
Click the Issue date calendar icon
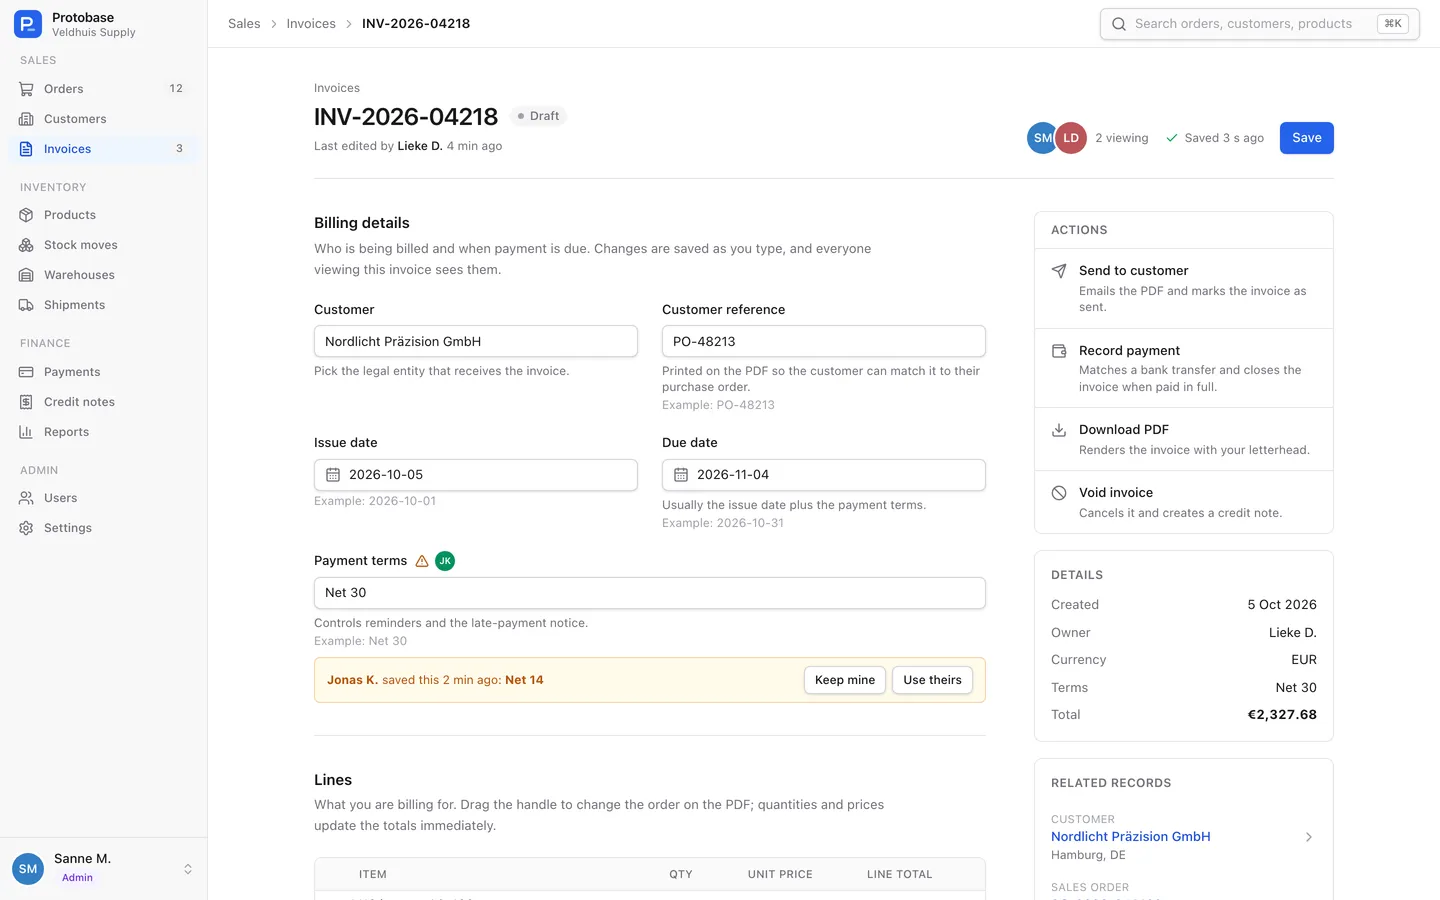[x=333, y=475]
